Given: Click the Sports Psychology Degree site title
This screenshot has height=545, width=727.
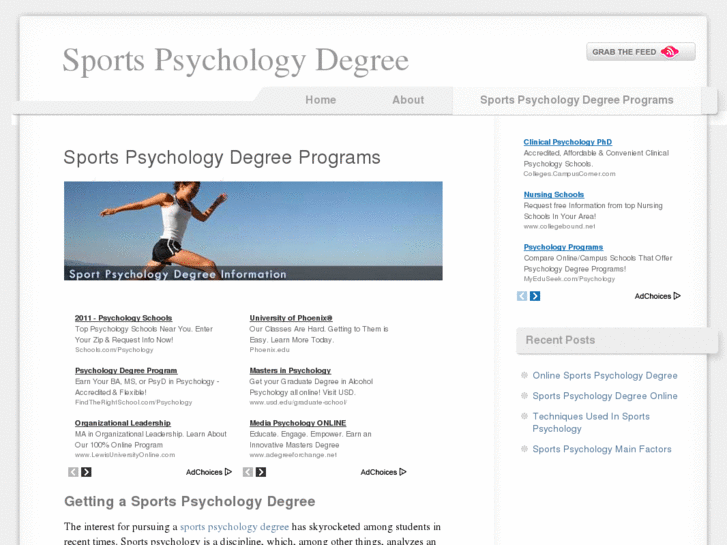Looking at the screenshot, I should (236, 60).
